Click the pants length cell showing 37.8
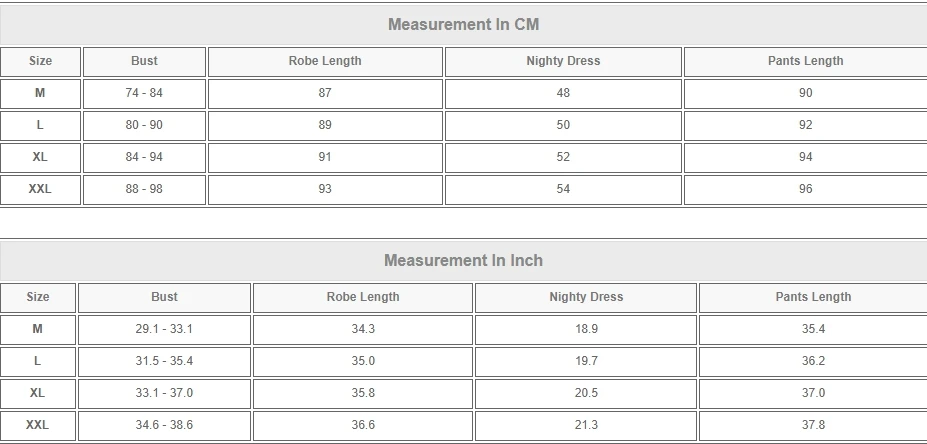Image resolution: width=927 pixels, height=444 pixels. [x=813, y=425]
